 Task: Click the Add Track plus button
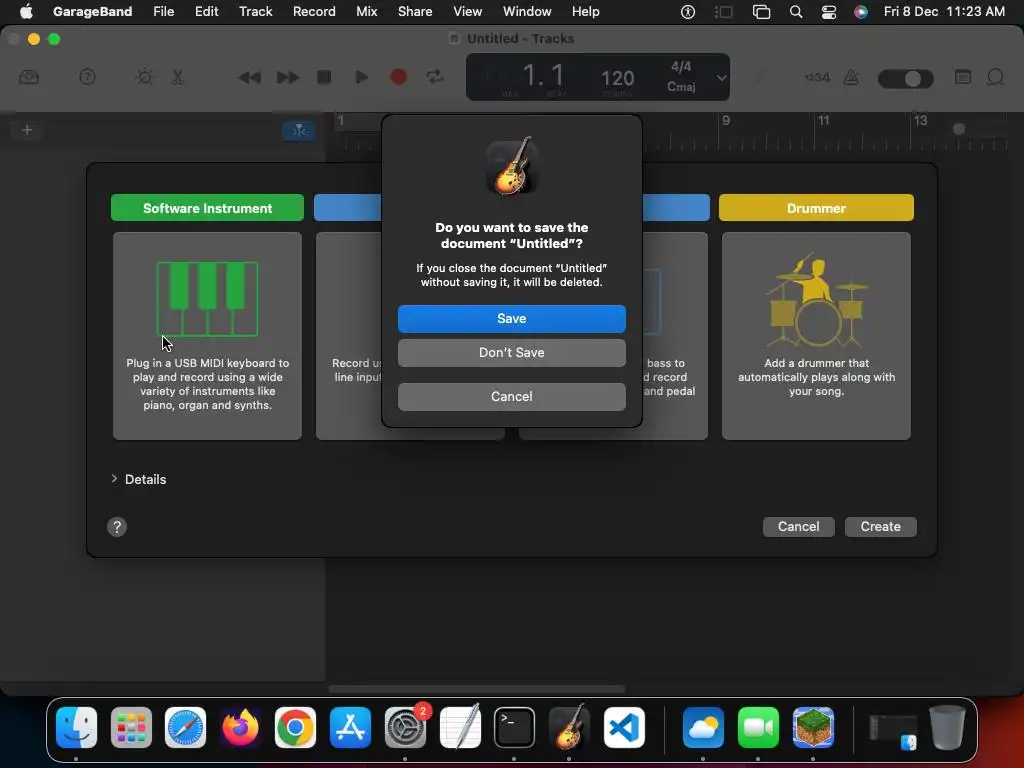coord(27,130)
